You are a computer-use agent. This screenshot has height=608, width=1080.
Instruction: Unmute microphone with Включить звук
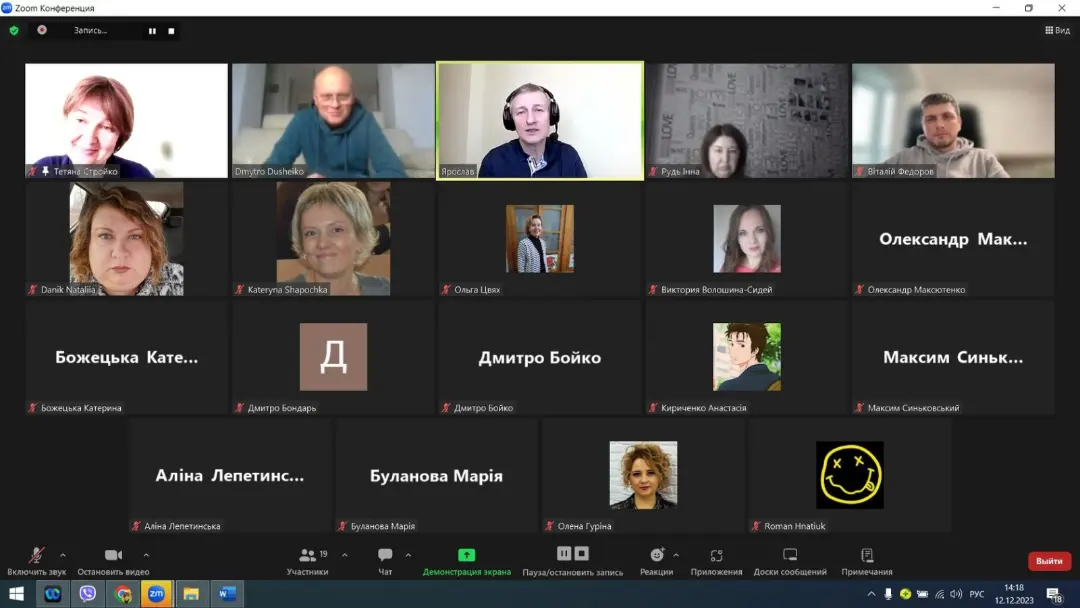36,561
